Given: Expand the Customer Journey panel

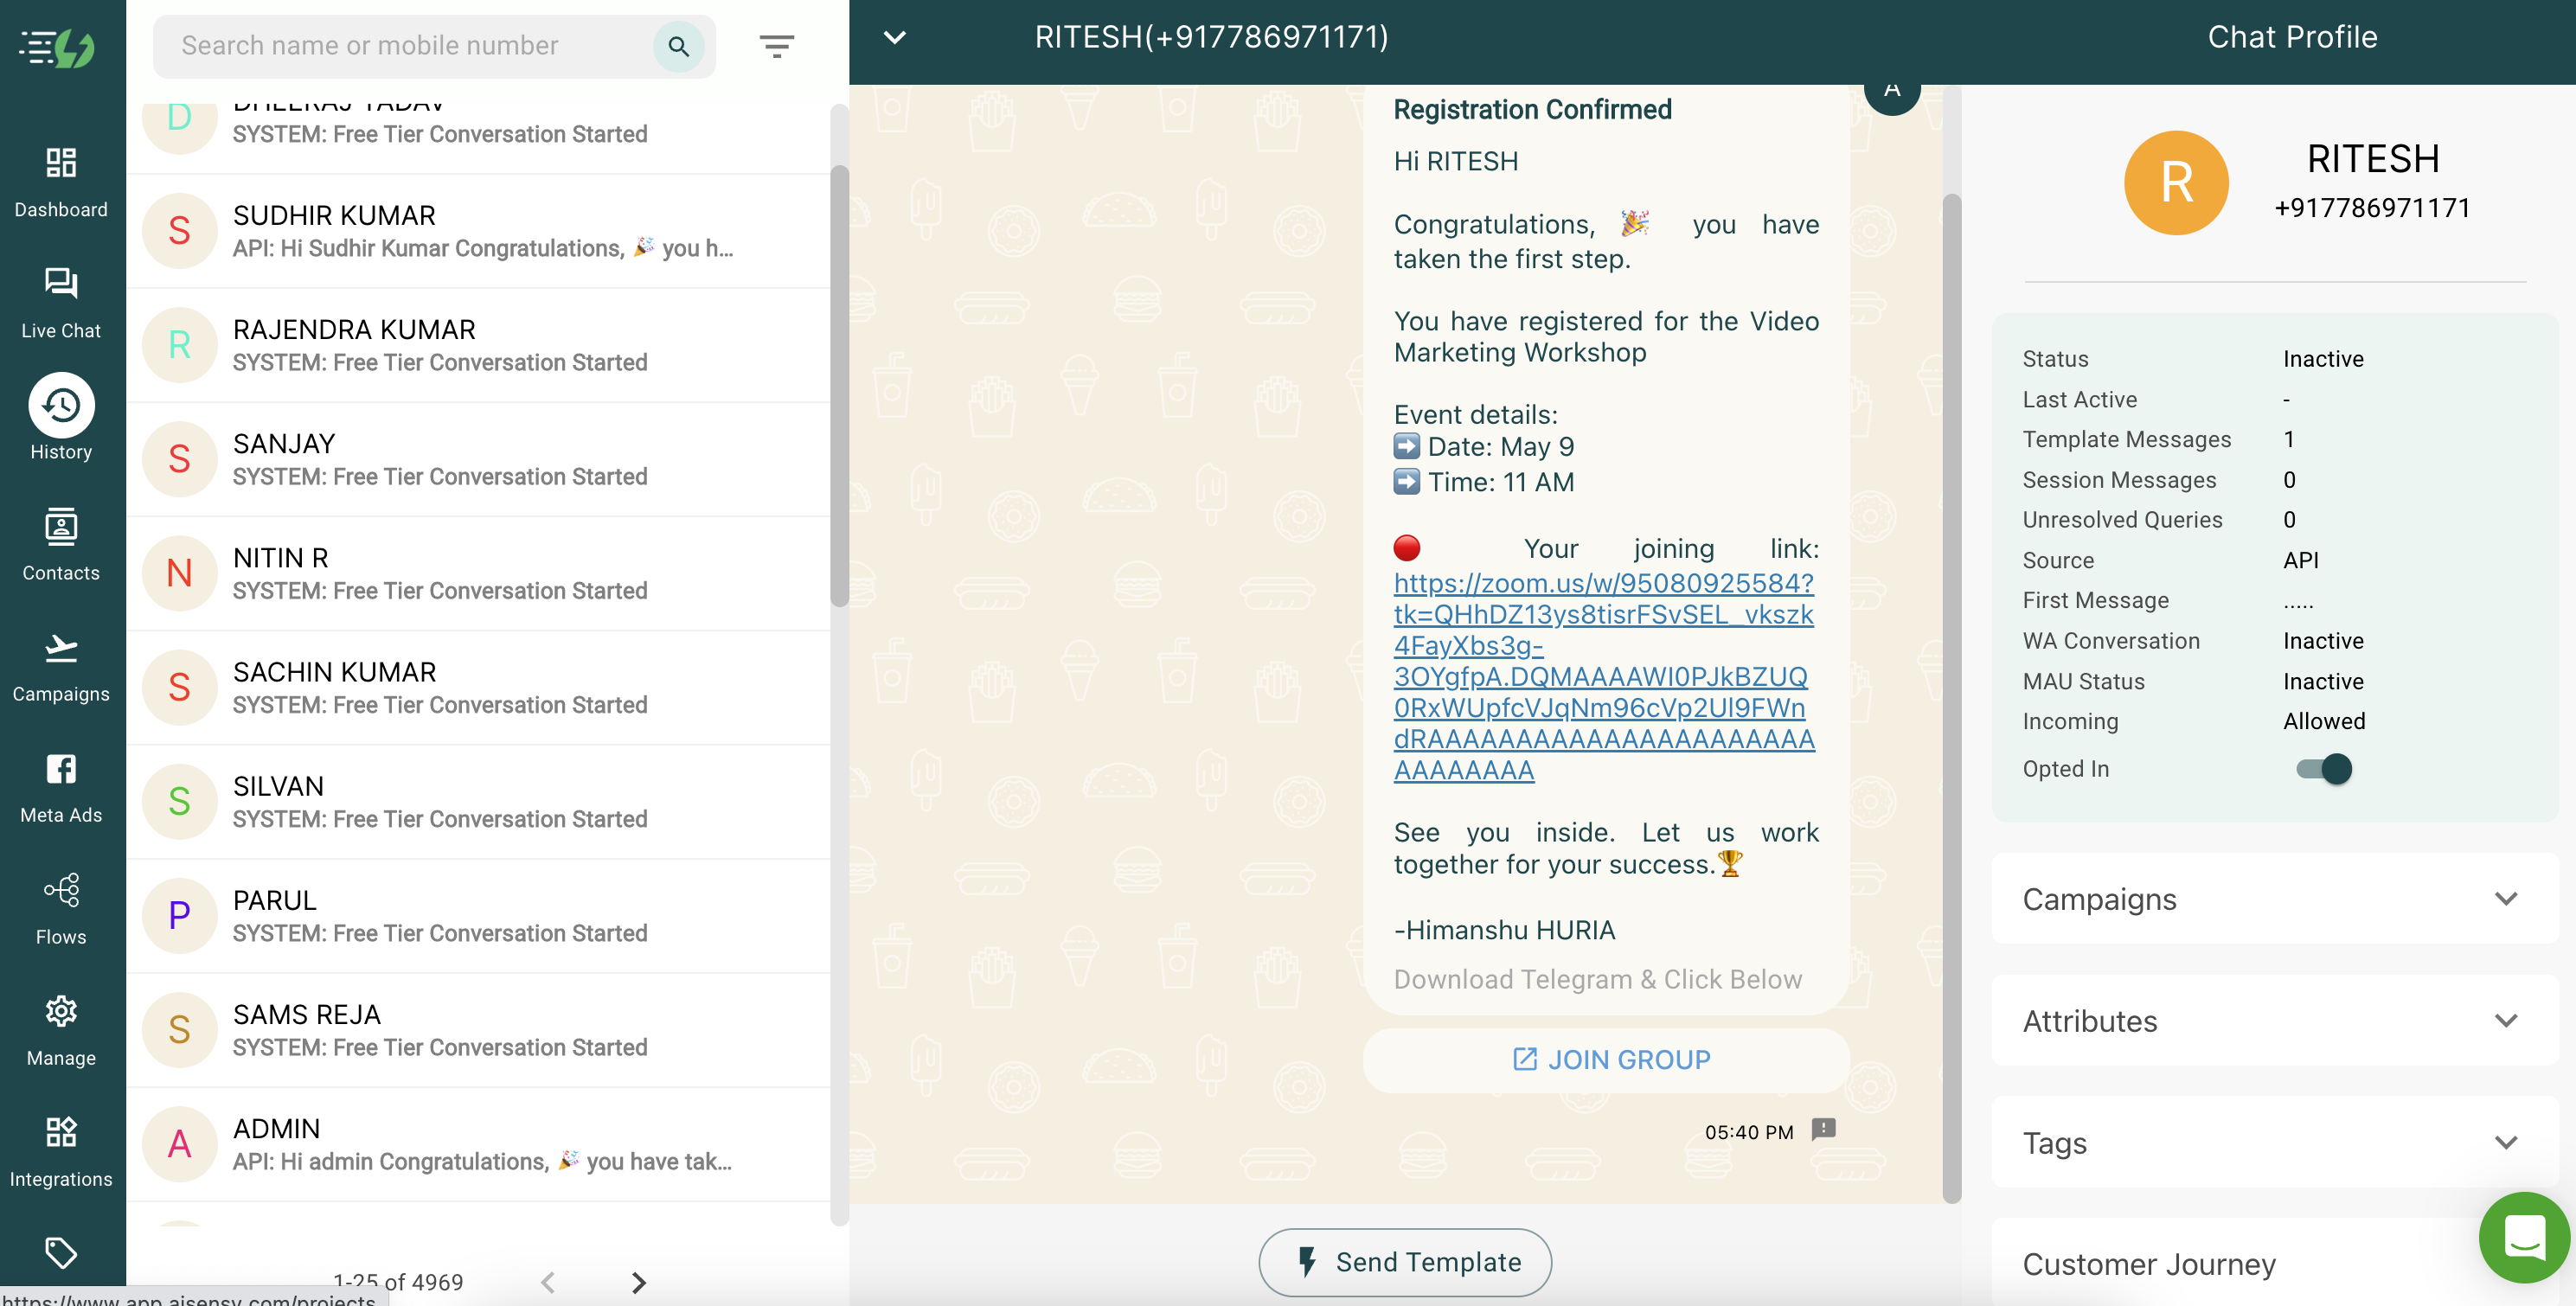Looking at the screenshot, I should (2274, 1263).
